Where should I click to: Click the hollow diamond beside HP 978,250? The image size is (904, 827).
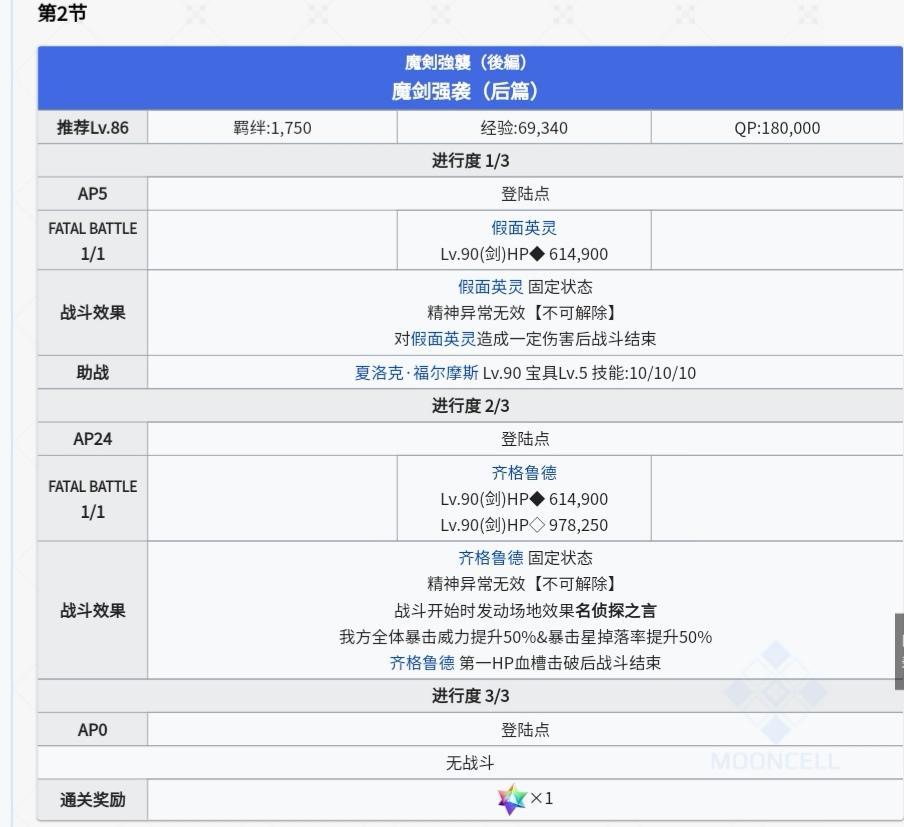point(537,525)
